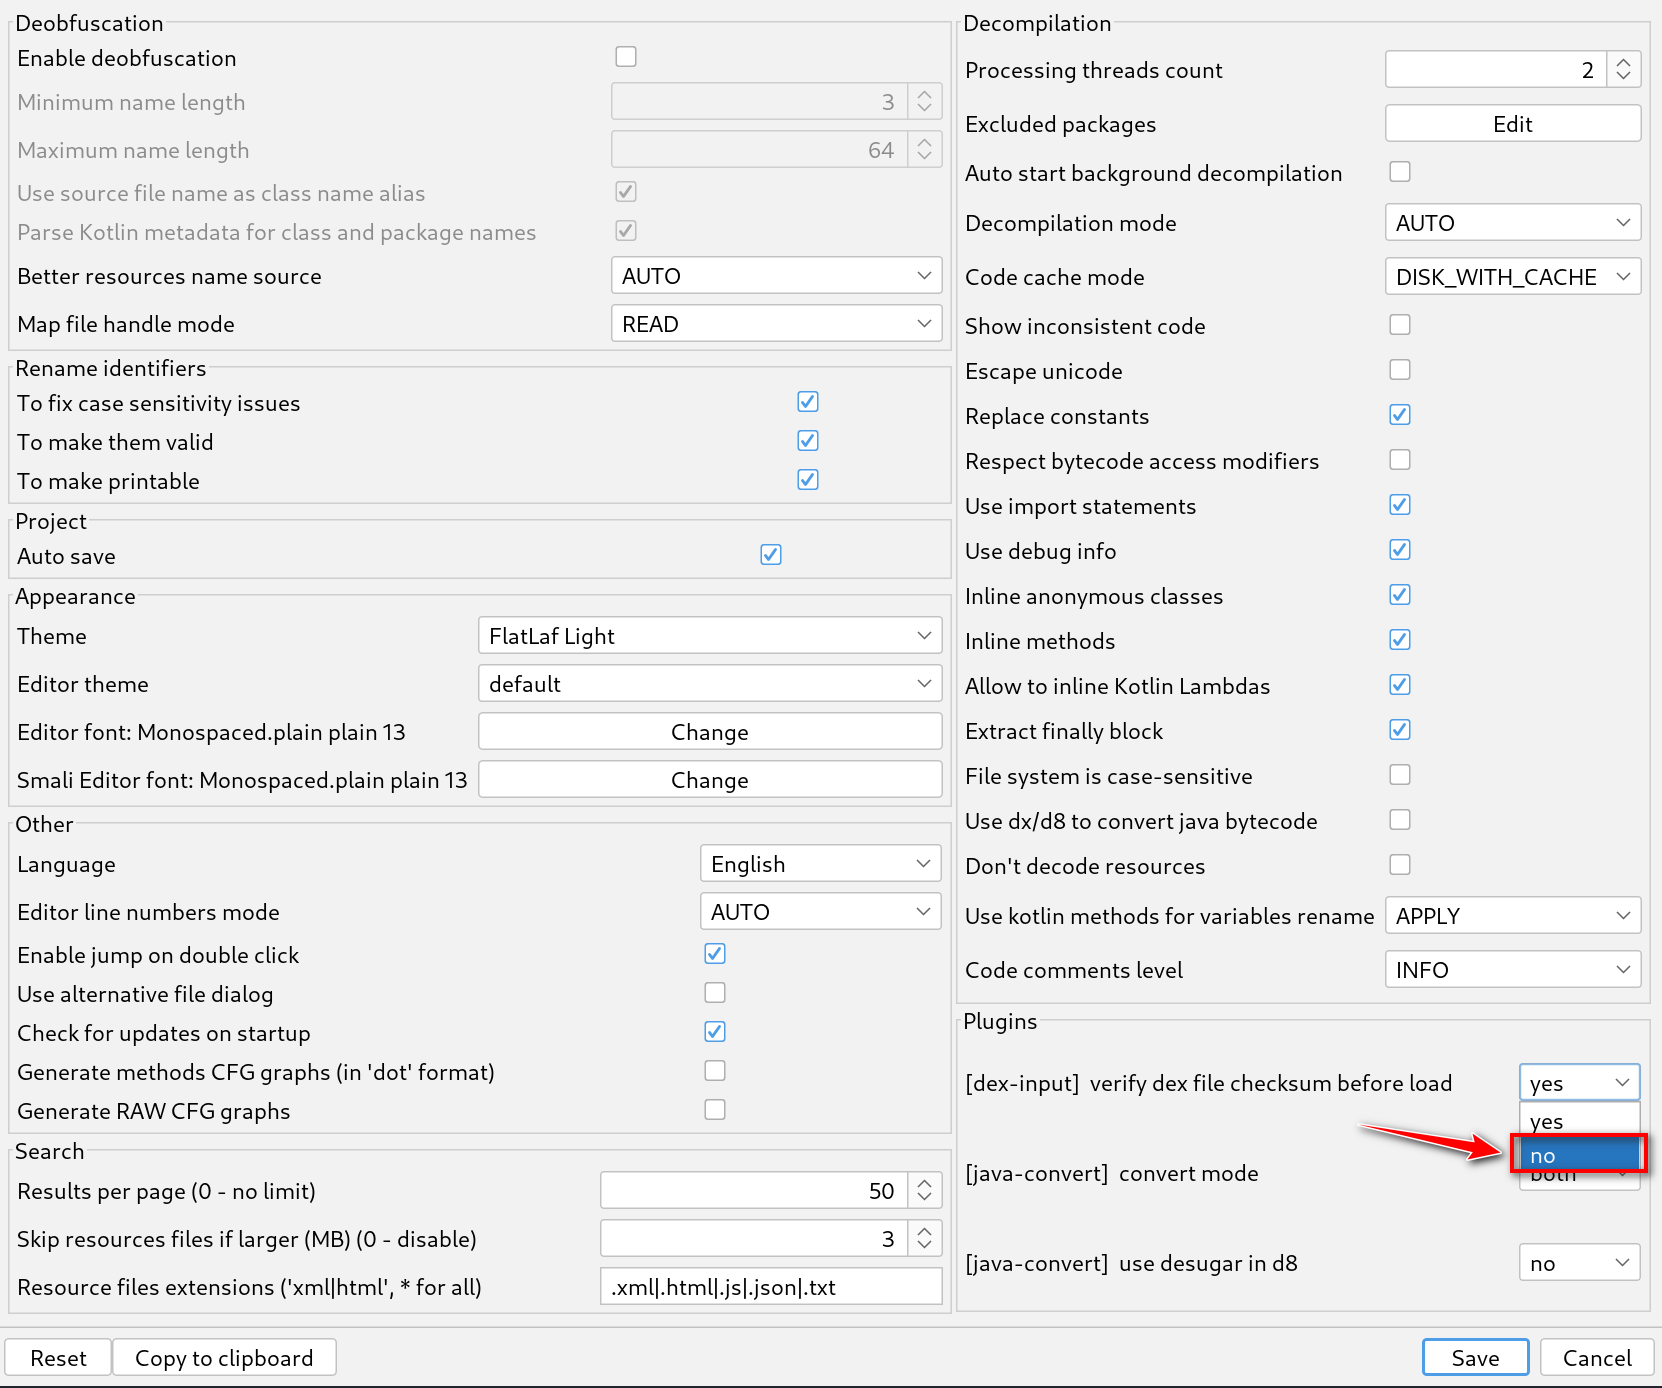Choose 'yes' option in dropdown list
The image size is (1662, 1388).
coord(1578,1120)
